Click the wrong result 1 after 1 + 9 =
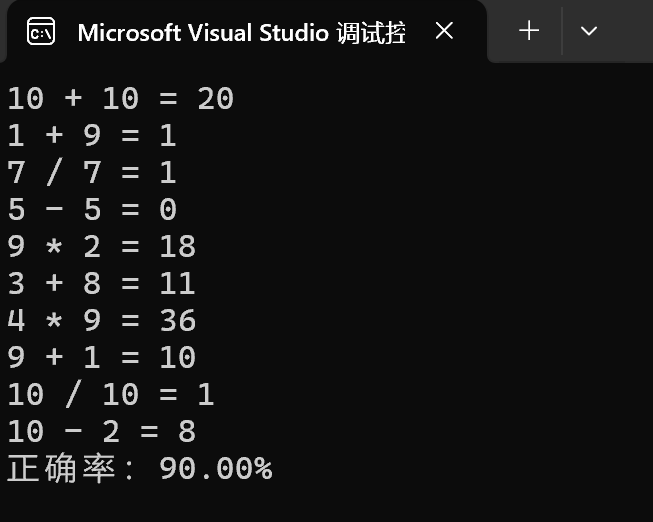The height and width of the screenshot is (522, 653). [x=167, y=135]
